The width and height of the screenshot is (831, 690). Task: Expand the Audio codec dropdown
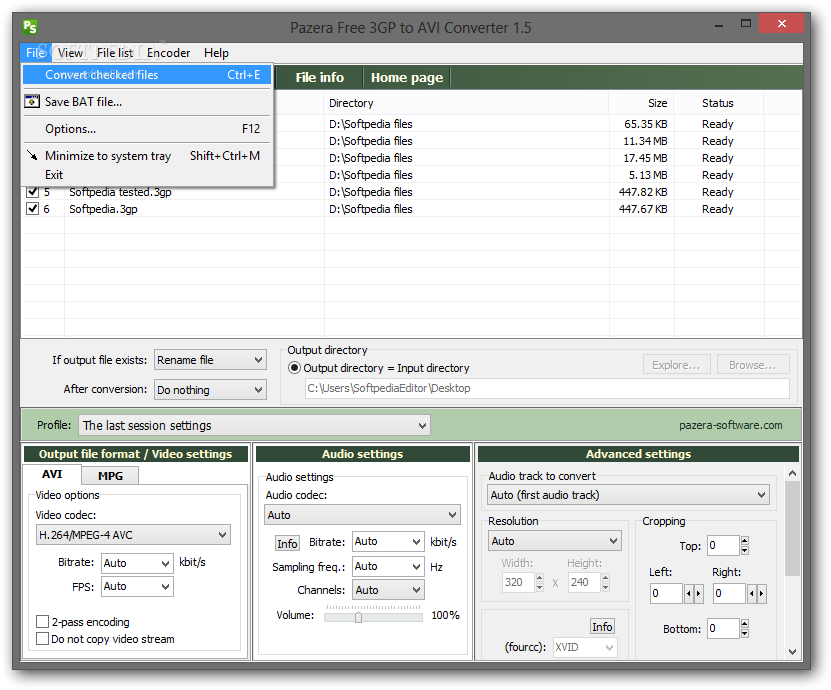(x=363, y=515)
